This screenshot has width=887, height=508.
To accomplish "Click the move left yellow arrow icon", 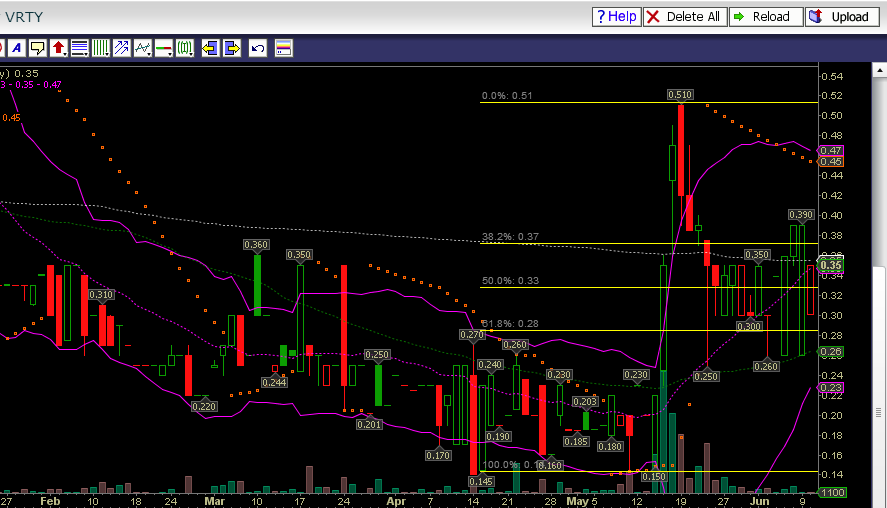I will (x=210, y=48).
